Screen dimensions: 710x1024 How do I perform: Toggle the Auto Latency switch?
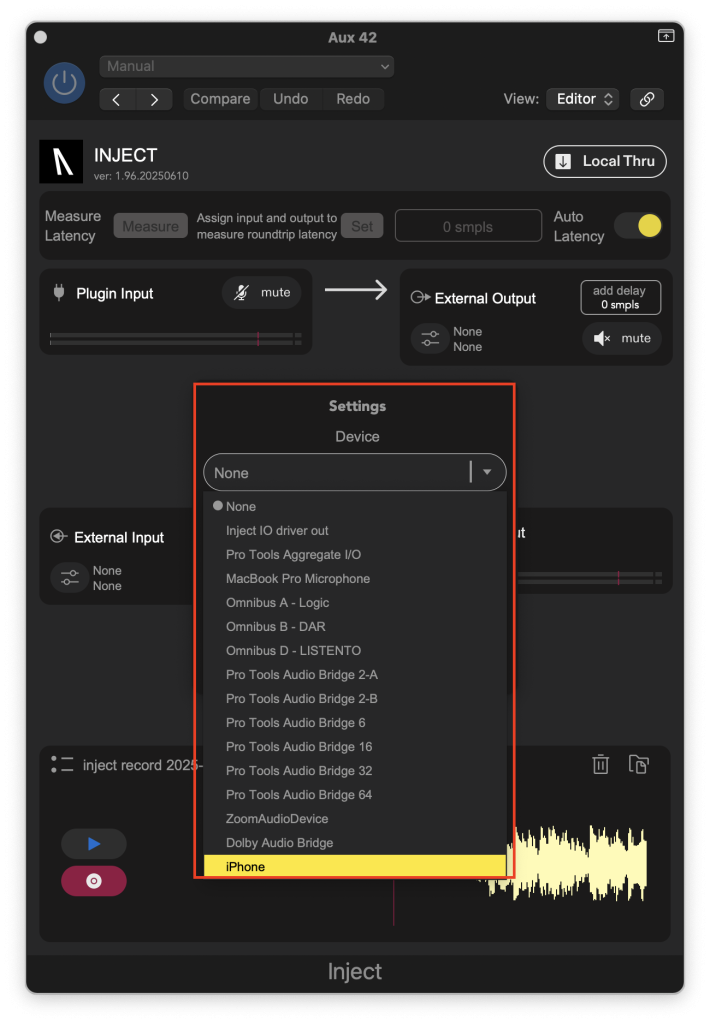[640, 226]
